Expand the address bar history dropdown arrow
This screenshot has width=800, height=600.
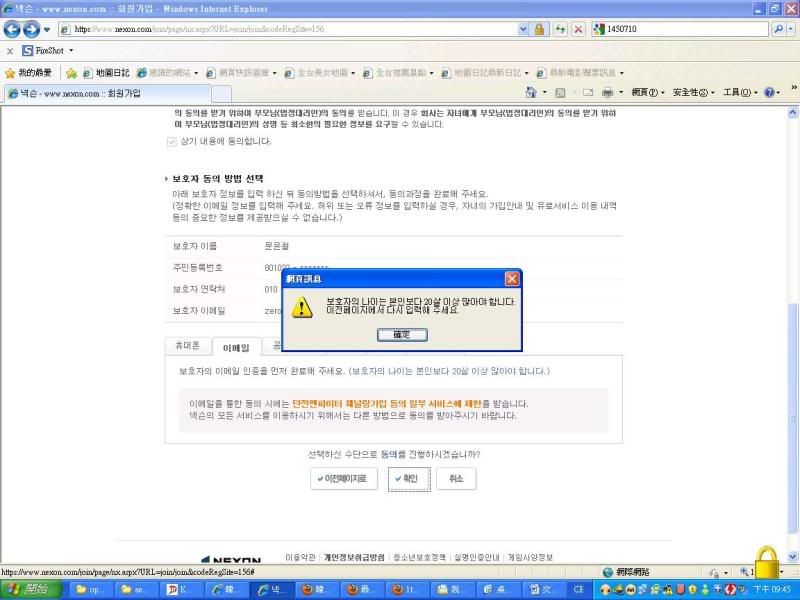(523, 29)
